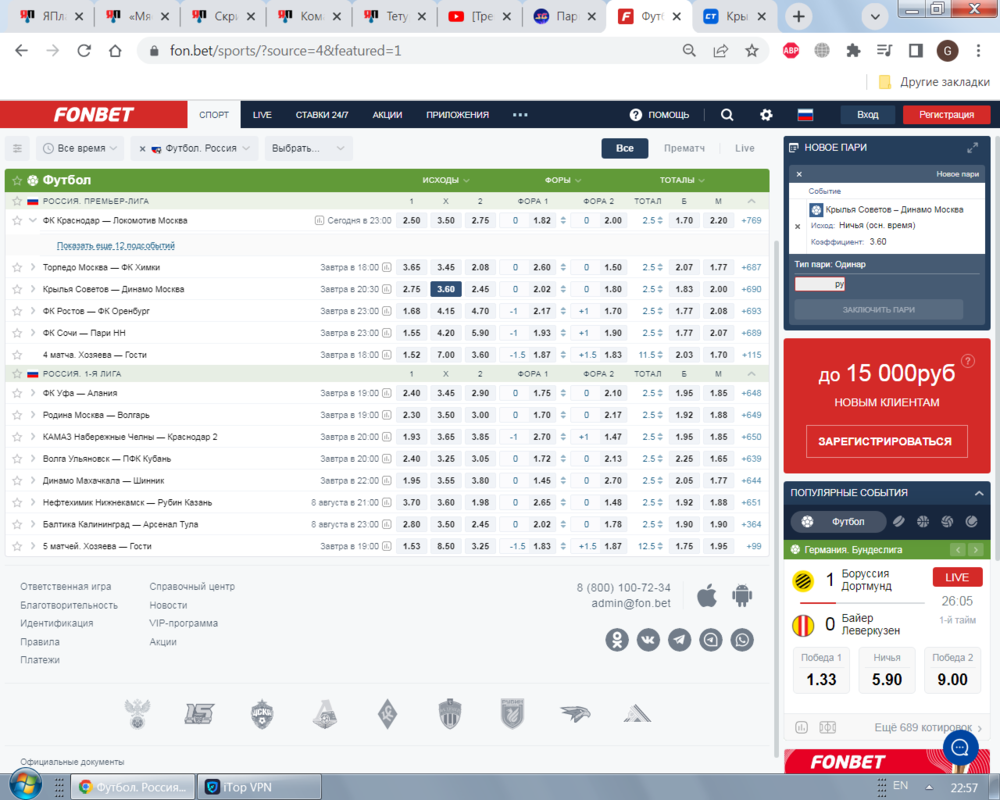This screenshot has width=1000, height=800.
Task: Open the help question mark icon
Action: coord(635,115)
